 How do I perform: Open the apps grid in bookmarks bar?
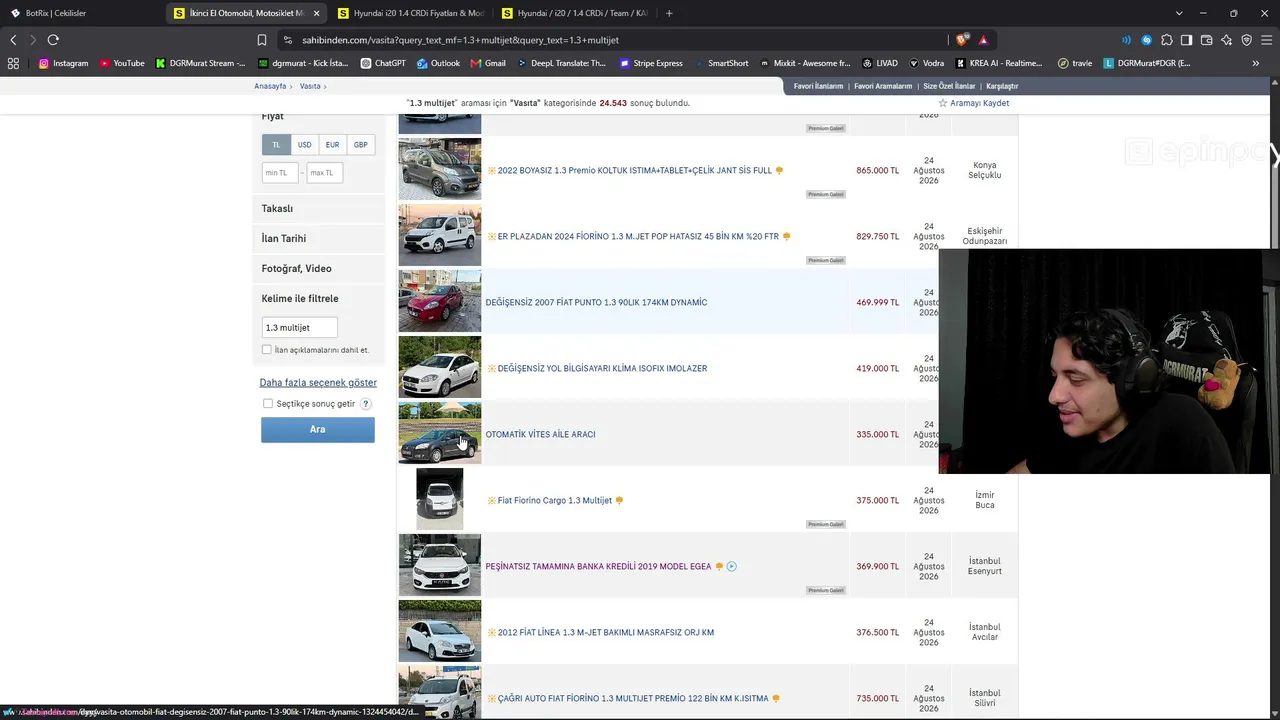tap(13, 63)
